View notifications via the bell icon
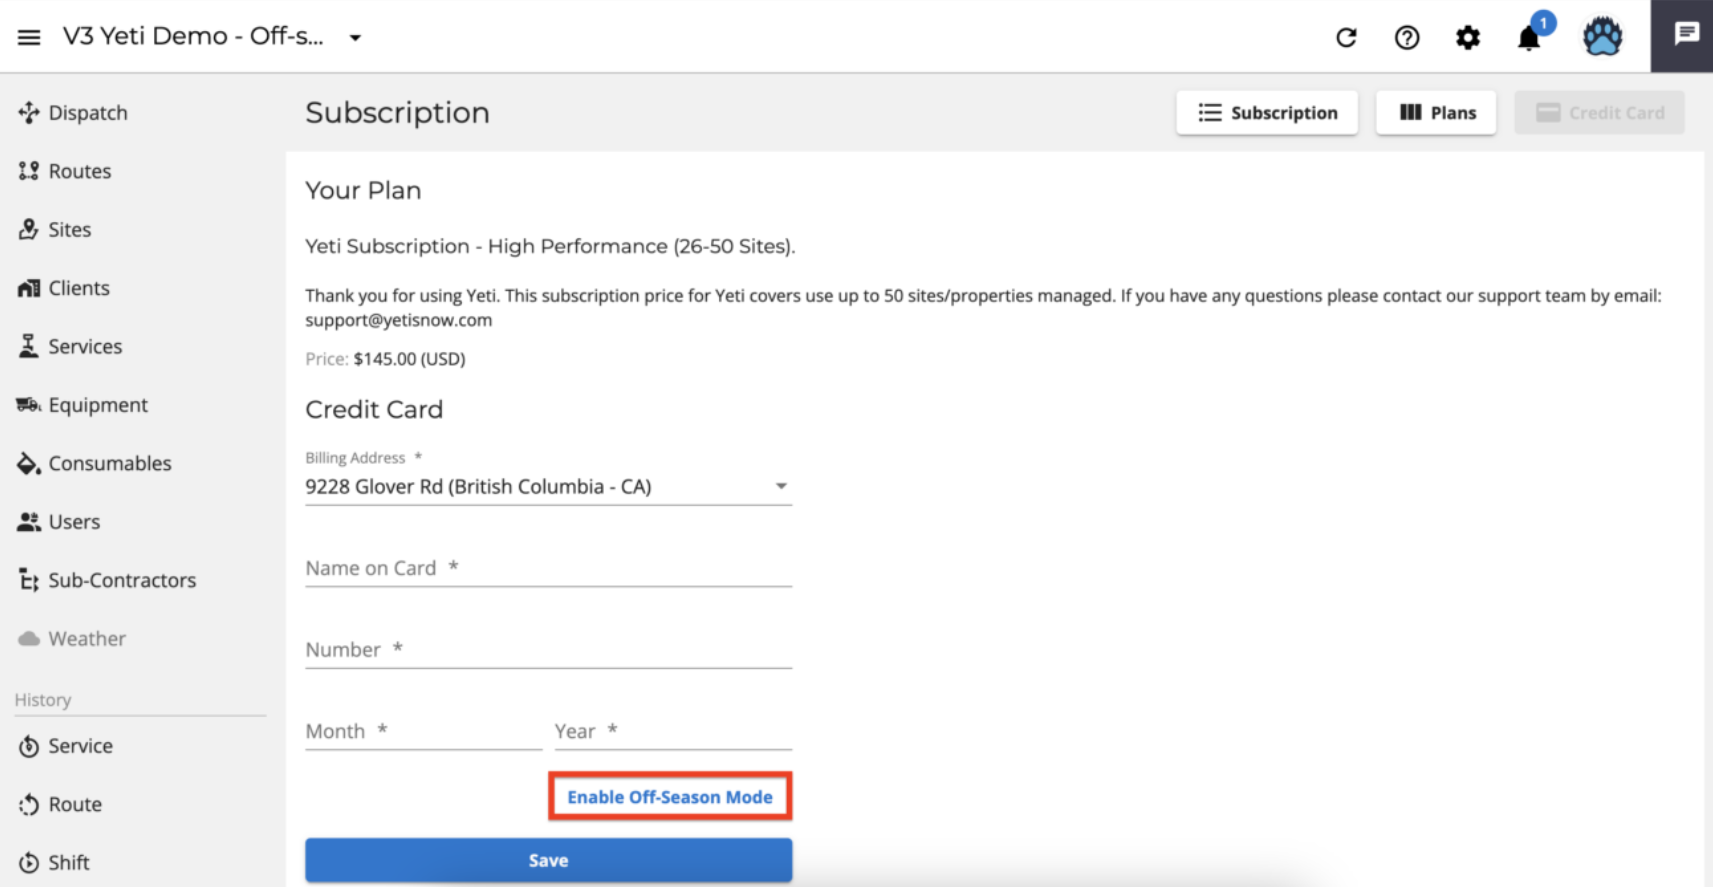This screenshot has height=887, width=1713. coord(1529,38)
